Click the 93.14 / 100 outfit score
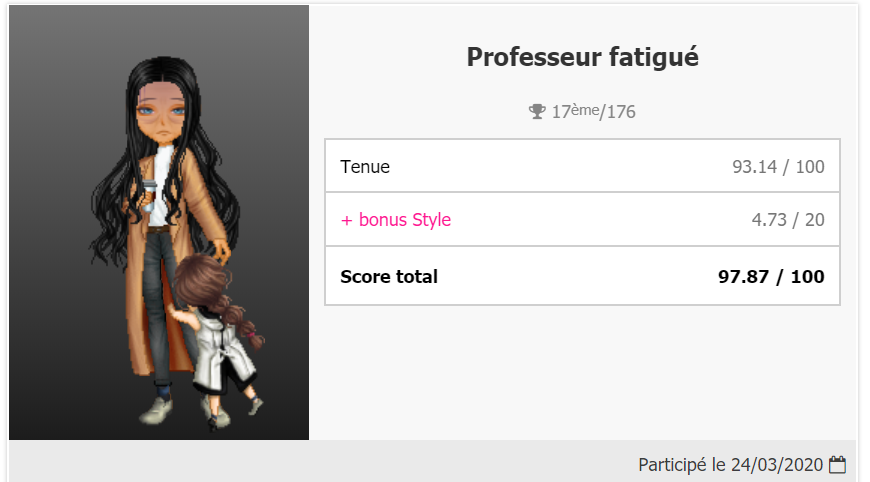Viewport: 870px width, 482px height. (x=778, y=166)
